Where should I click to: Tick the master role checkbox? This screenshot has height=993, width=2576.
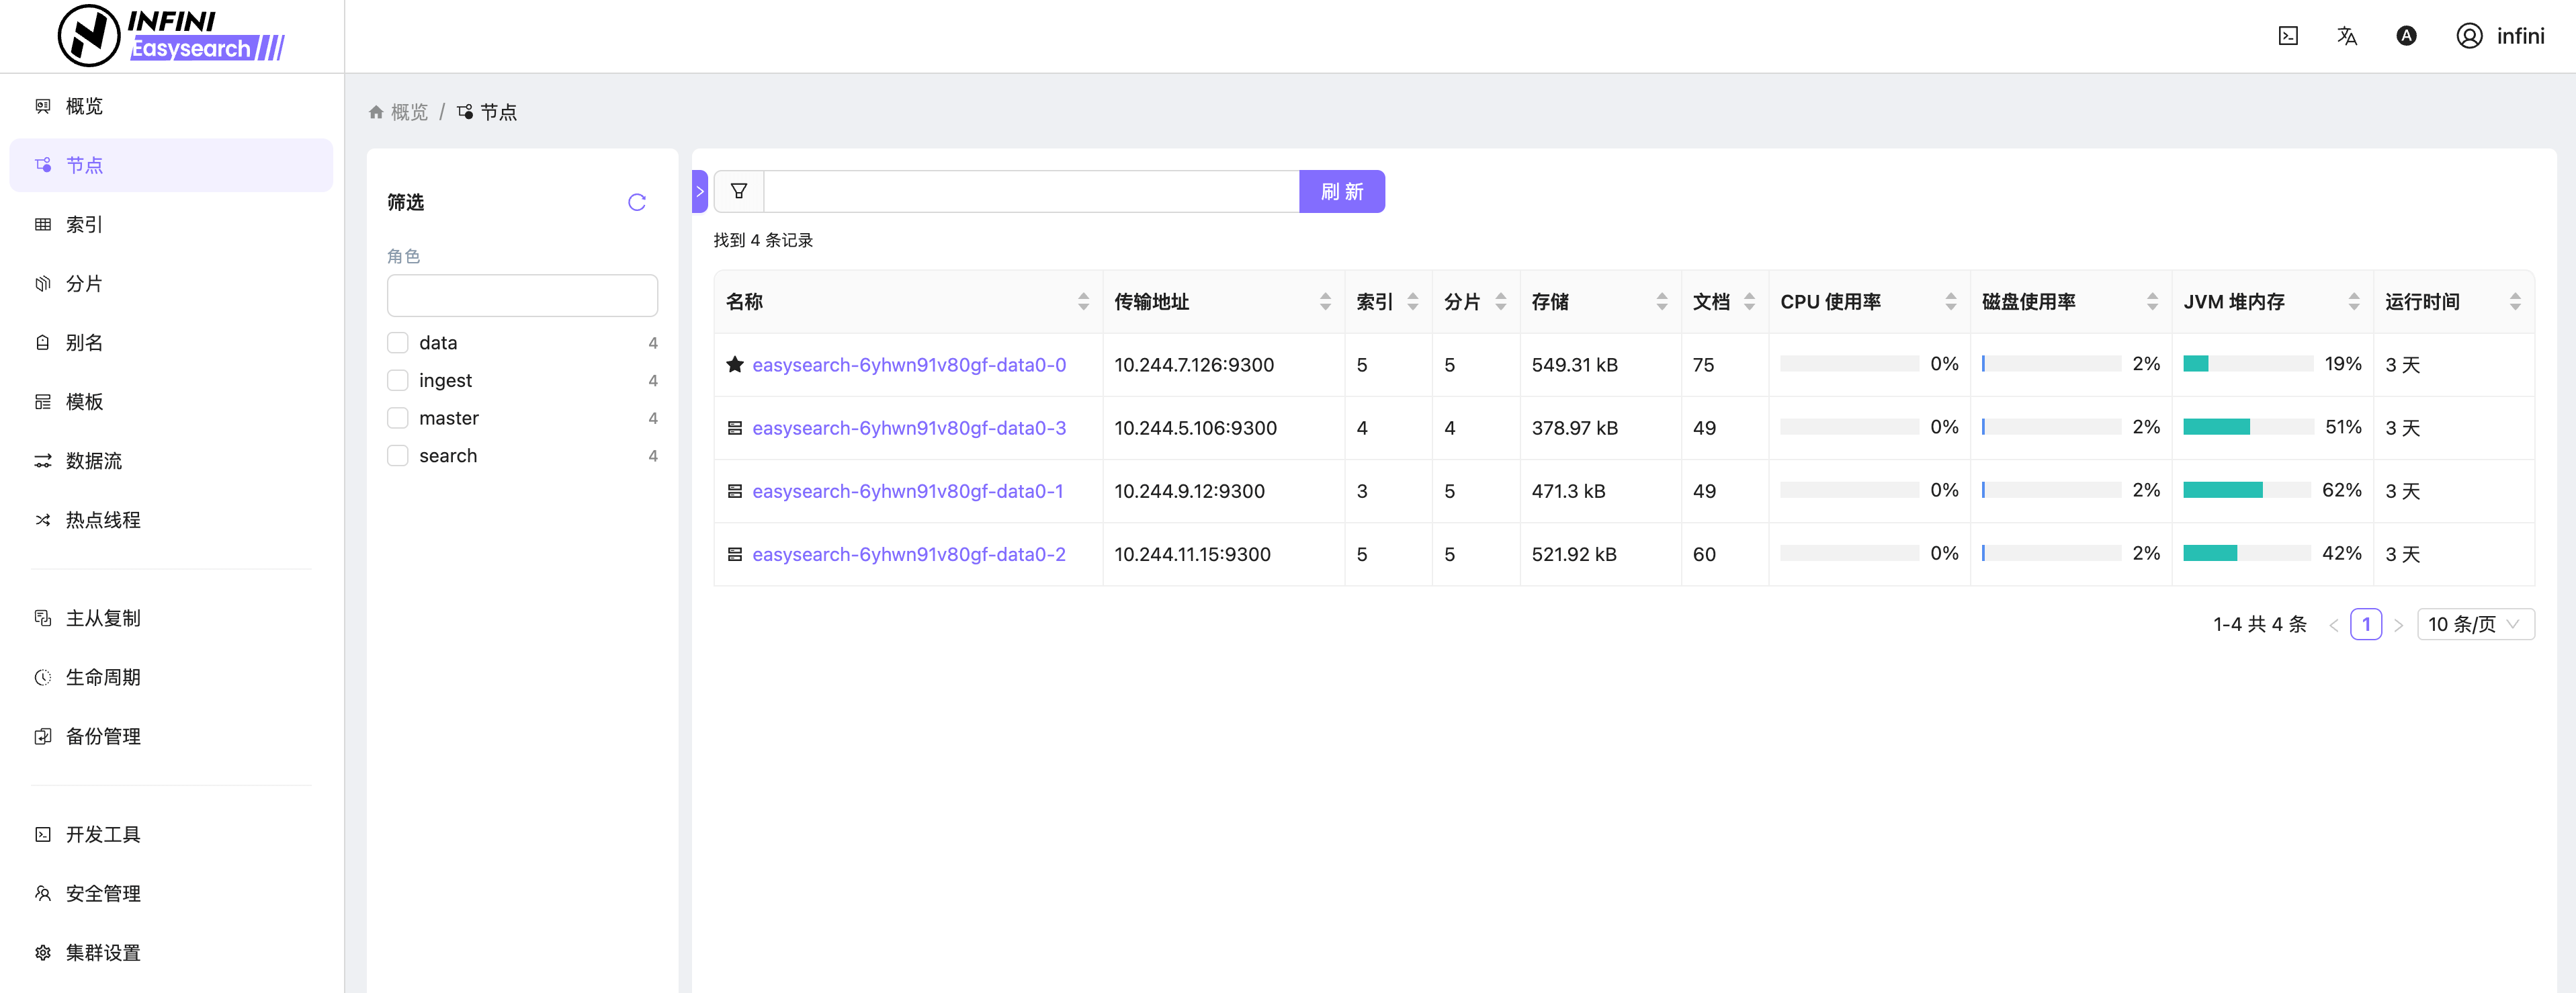pyautogui.click(x=398, y=418)
